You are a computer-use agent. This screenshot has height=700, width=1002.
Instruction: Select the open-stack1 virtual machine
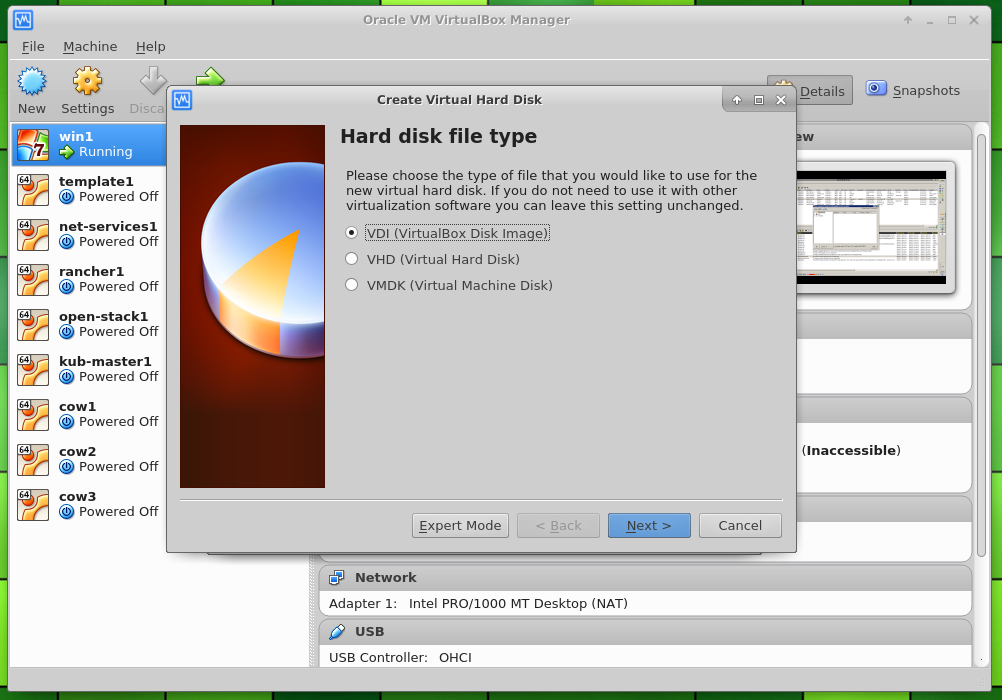click(x=89, y=325)
